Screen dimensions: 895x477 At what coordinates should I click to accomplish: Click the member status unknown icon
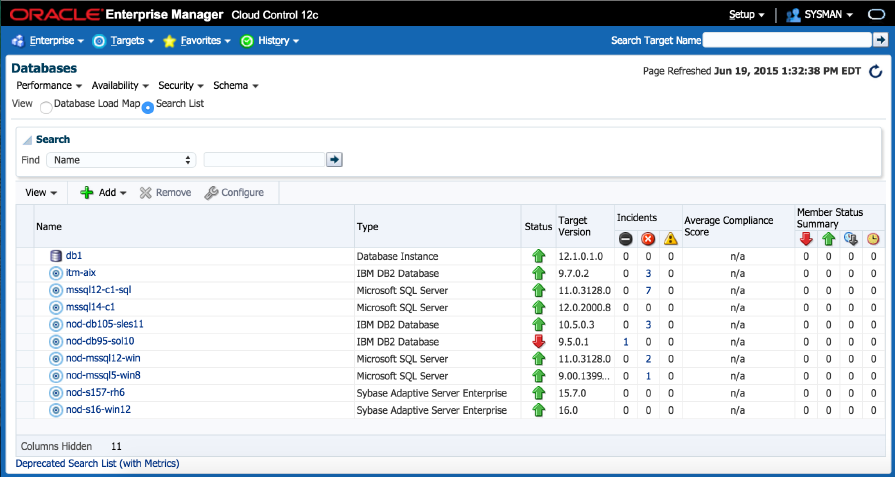(x=850, y=240)
